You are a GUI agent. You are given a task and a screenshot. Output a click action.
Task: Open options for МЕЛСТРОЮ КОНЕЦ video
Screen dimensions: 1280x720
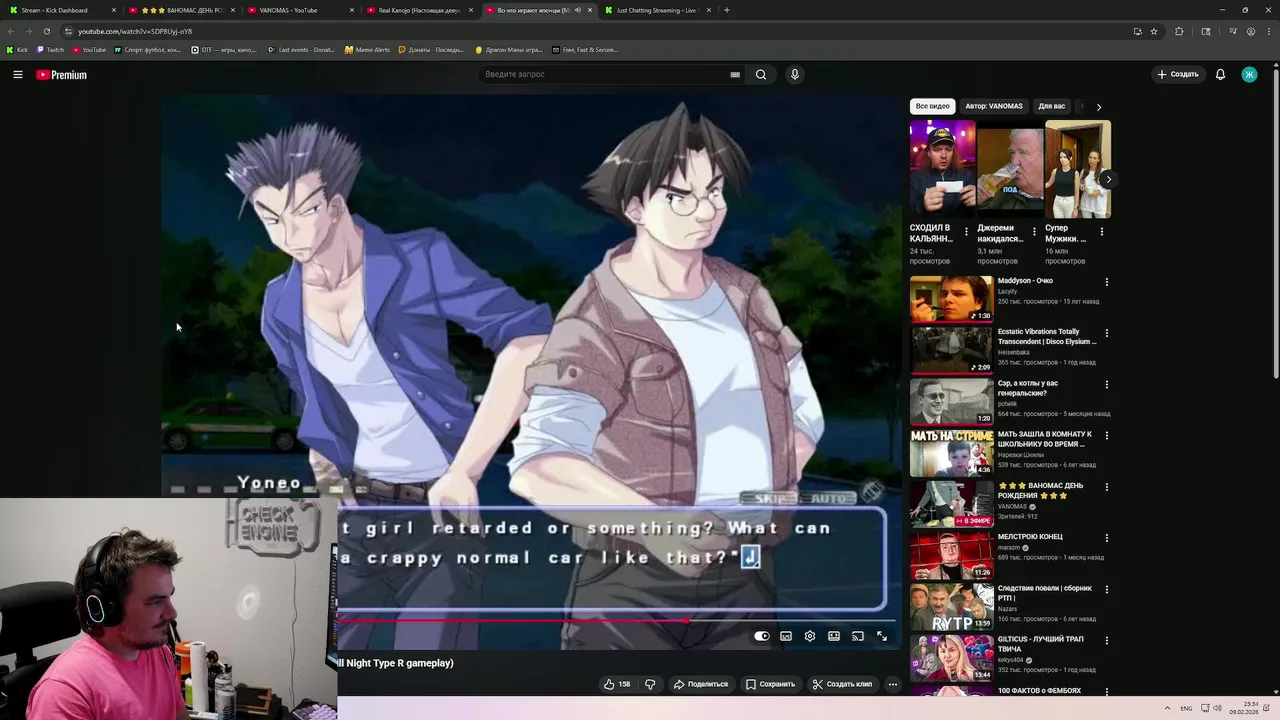pyautogui.click(x=1107, y=538)
